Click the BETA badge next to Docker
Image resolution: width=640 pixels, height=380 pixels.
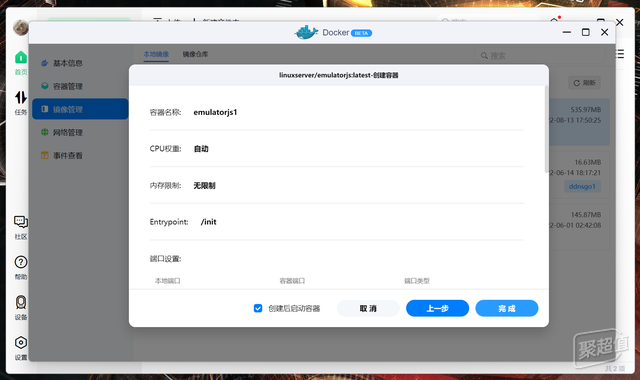361,33
